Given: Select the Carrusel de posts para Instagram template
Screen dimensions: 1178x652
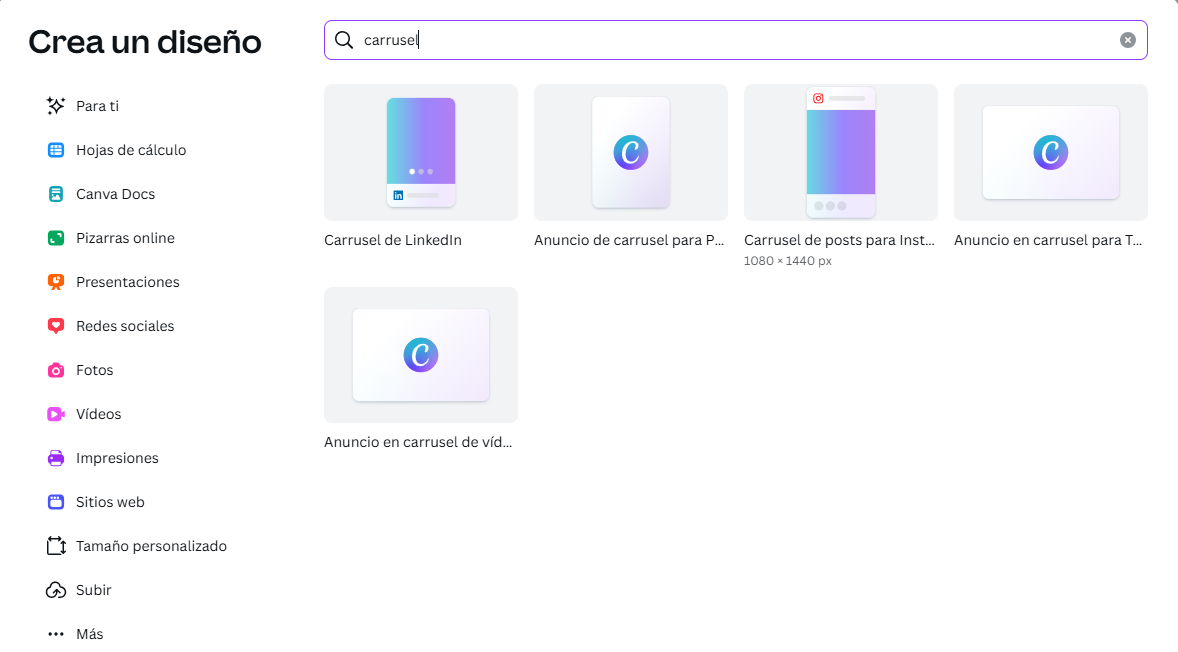Looking at the screenshot, I should [840, 152].
